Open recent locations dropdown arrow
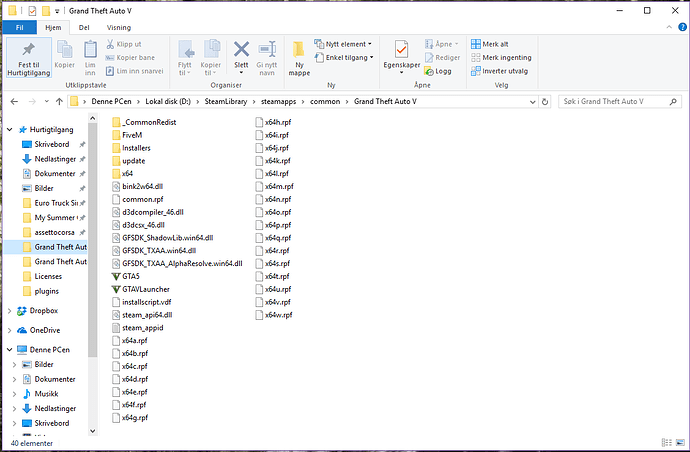 (x=46, y=102)
